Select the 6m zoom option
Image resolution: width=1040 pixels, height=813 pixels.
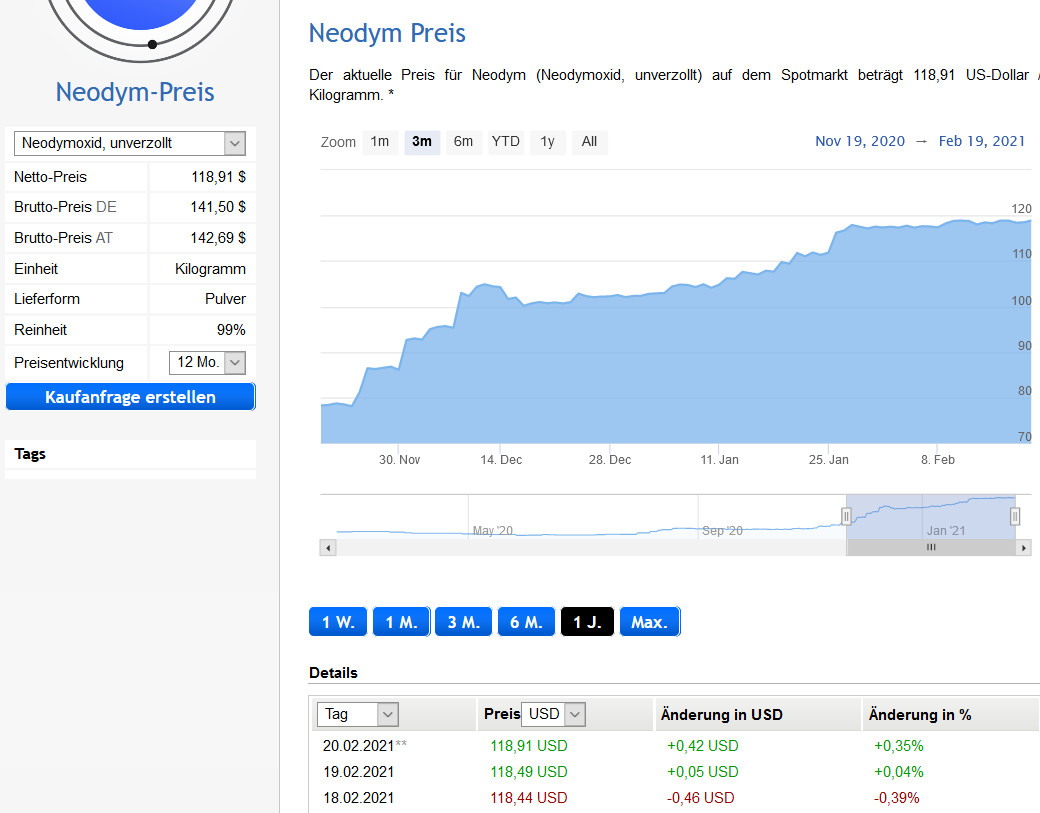[x=464, y=142]
